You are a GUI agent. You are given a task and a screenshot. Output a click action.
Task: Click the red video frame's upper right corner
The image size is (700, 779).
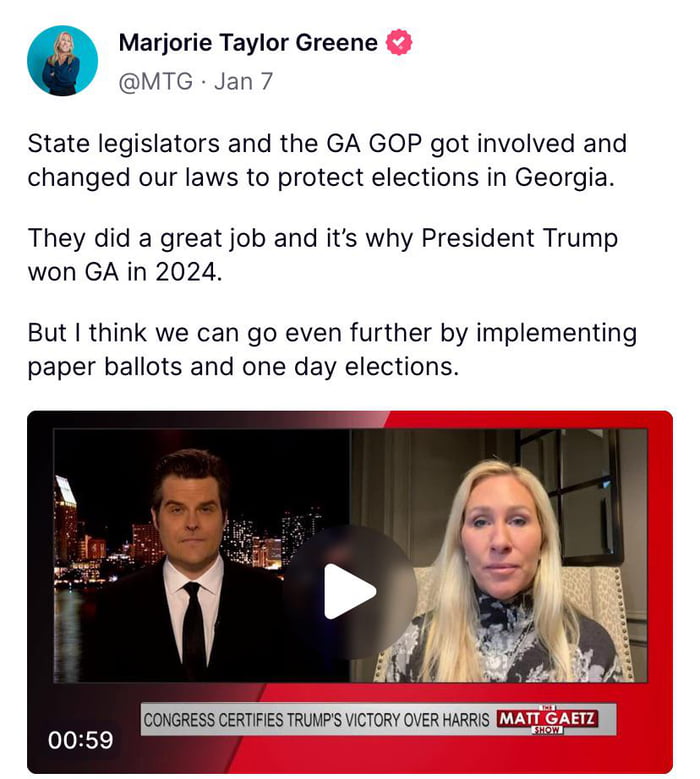click(658, 425)
